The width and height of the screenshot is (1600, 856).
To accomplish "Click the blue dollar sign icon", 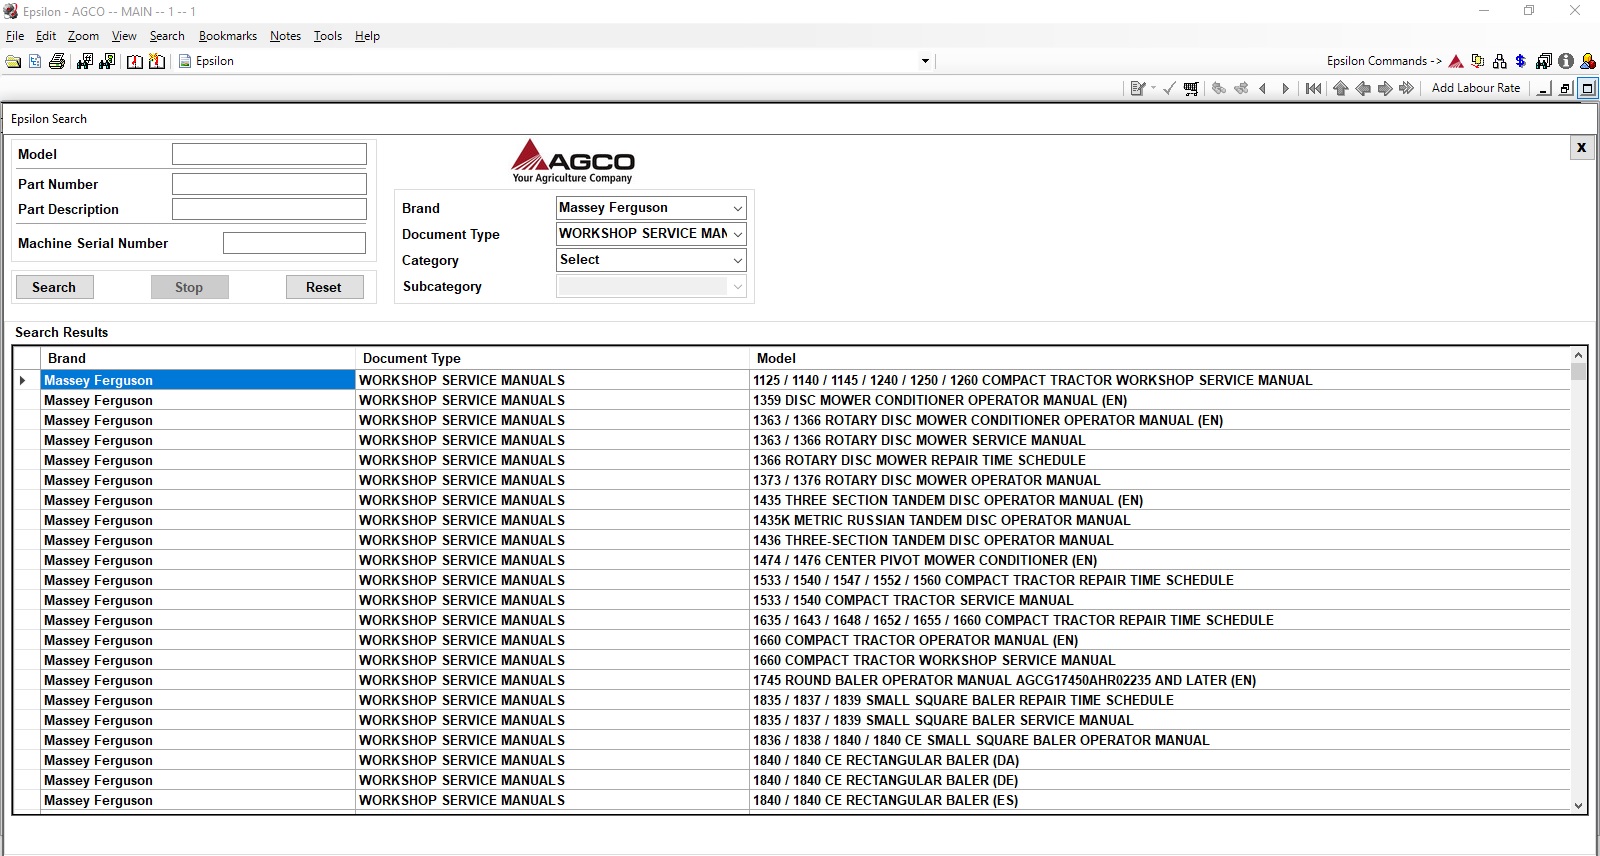I will (x=1521, y=61).
